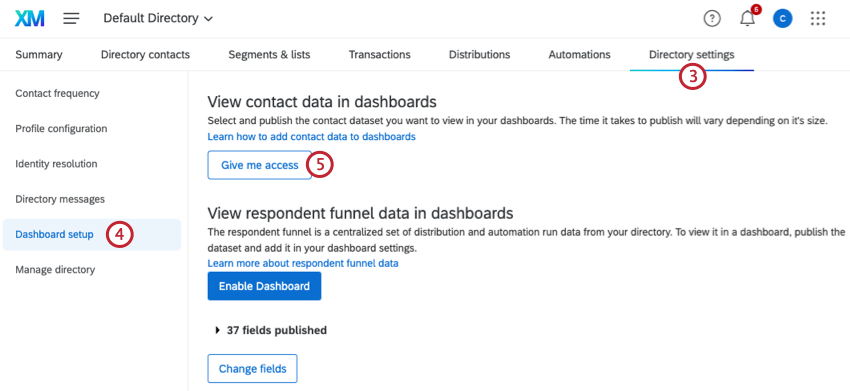Select Profile configuration in the sidebar
The height and width of the screenshot is (391, 850).
(61, 129)
